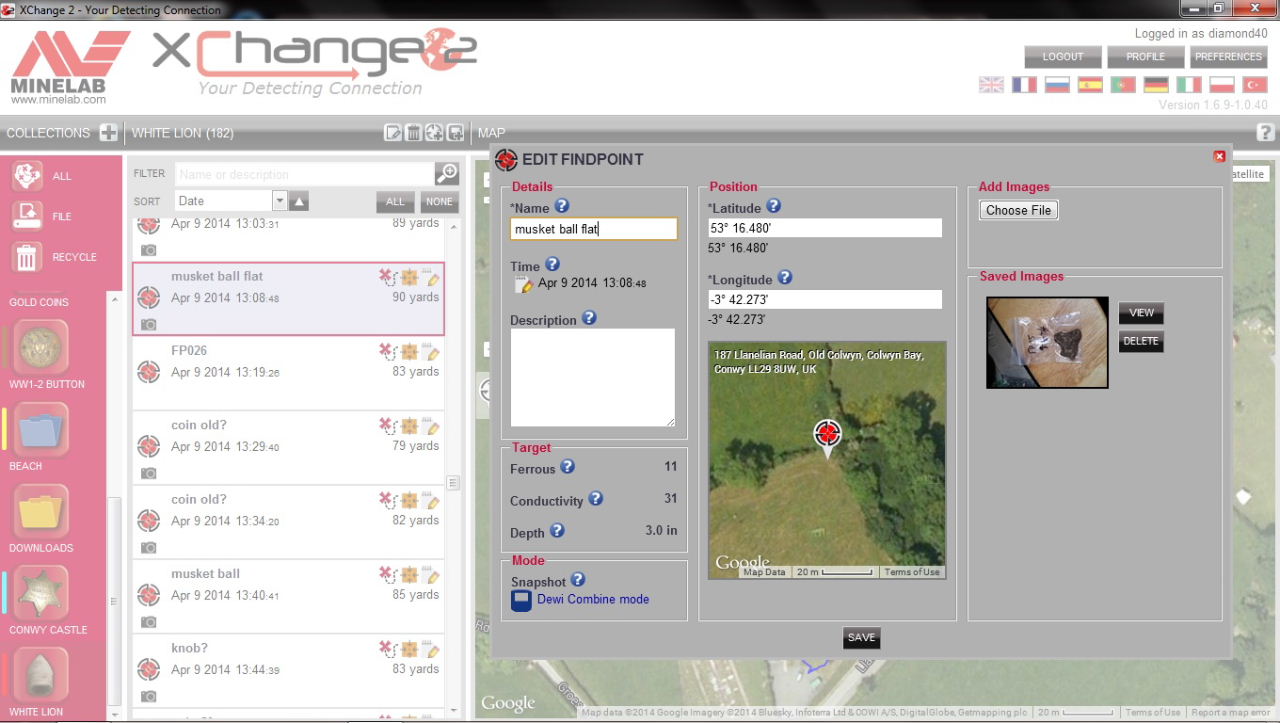
Task: Click VIEW for the saved image
Action: point(1141,312)
